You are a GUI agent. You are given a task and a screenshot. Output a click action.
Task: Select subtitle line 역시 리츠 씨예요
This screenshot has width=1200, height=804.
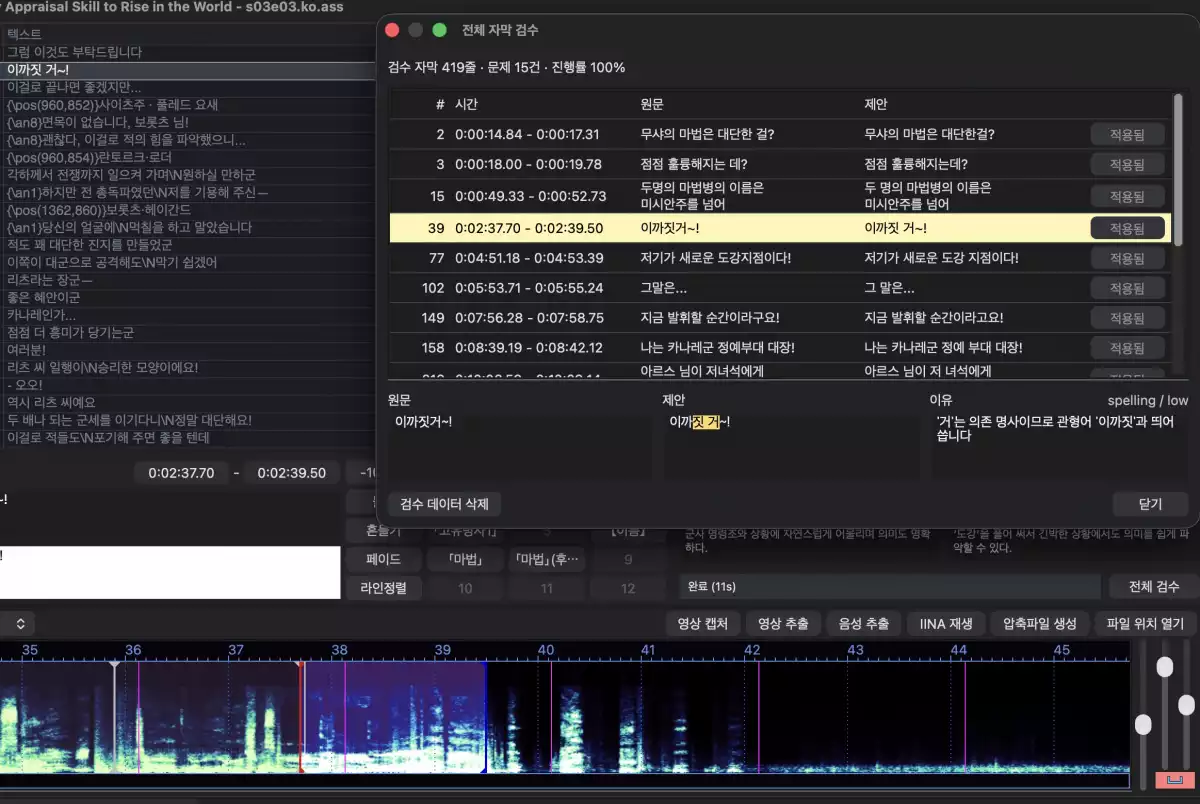(186, 403)
